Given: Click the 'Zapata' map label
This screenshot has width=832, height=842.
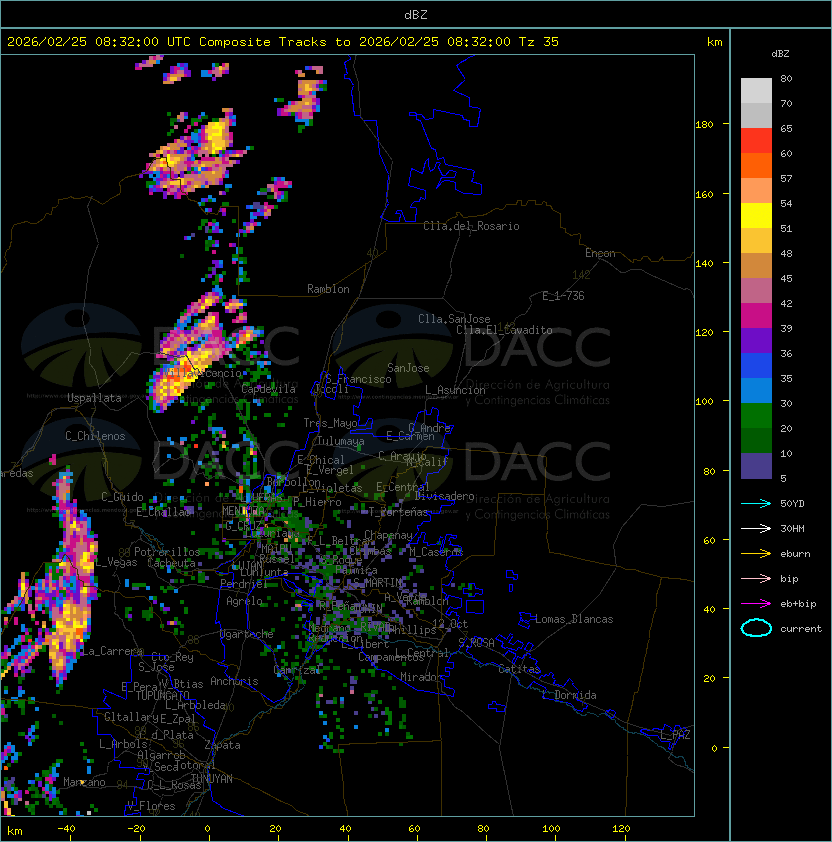Looking at the screenshot, I should click(x=222, y=745).
